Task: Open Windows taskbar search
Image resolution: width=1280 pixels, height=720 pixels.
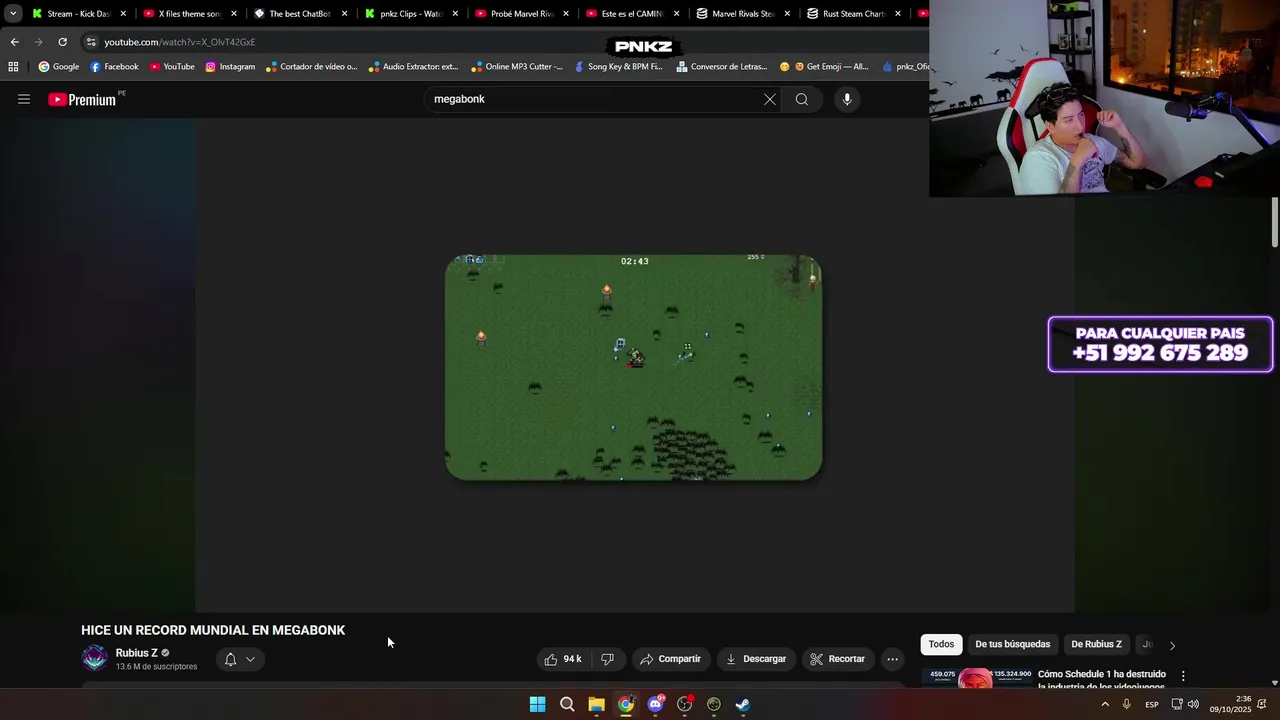Action: coord(567,704)
